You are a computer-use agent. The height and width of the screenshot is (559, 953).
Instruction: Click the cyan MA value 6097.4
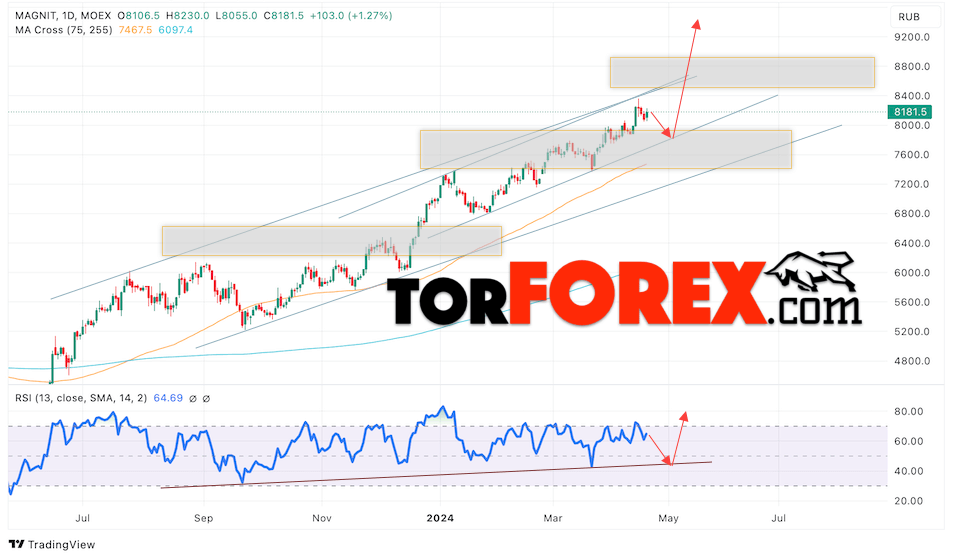[x=176, y=30]
